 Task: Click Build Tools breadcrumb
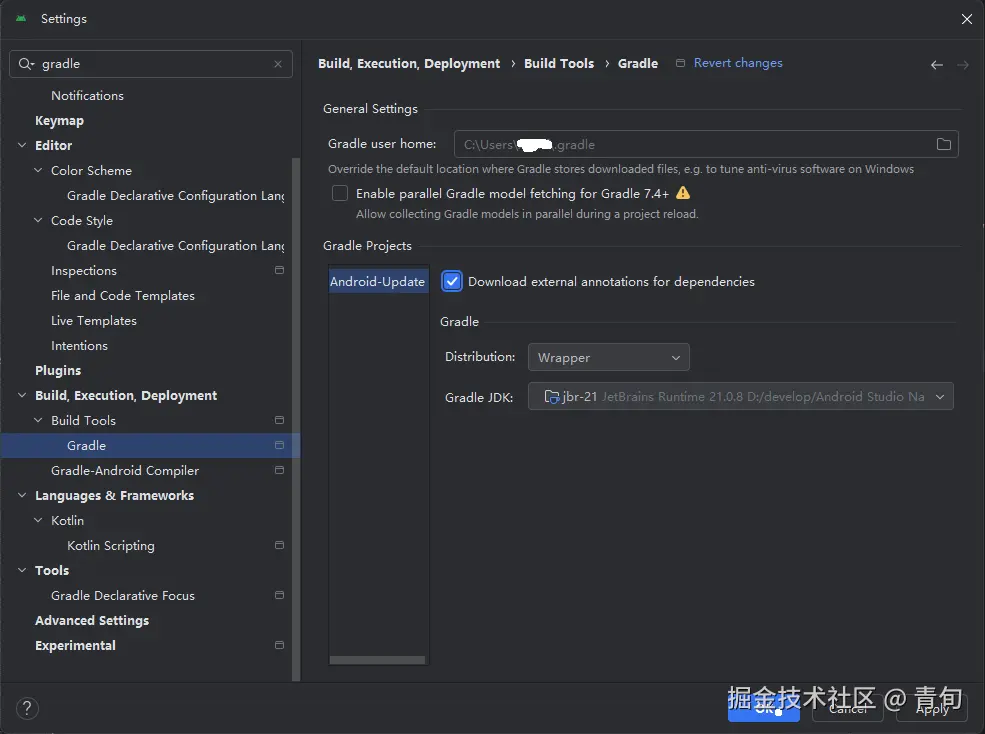(x=558, y=63)
